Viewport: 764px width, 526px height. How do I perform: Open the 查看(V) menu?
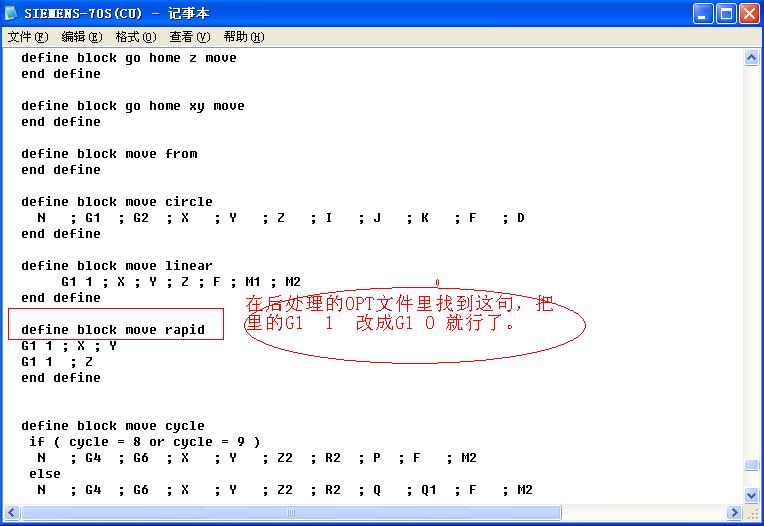point(190,37)
